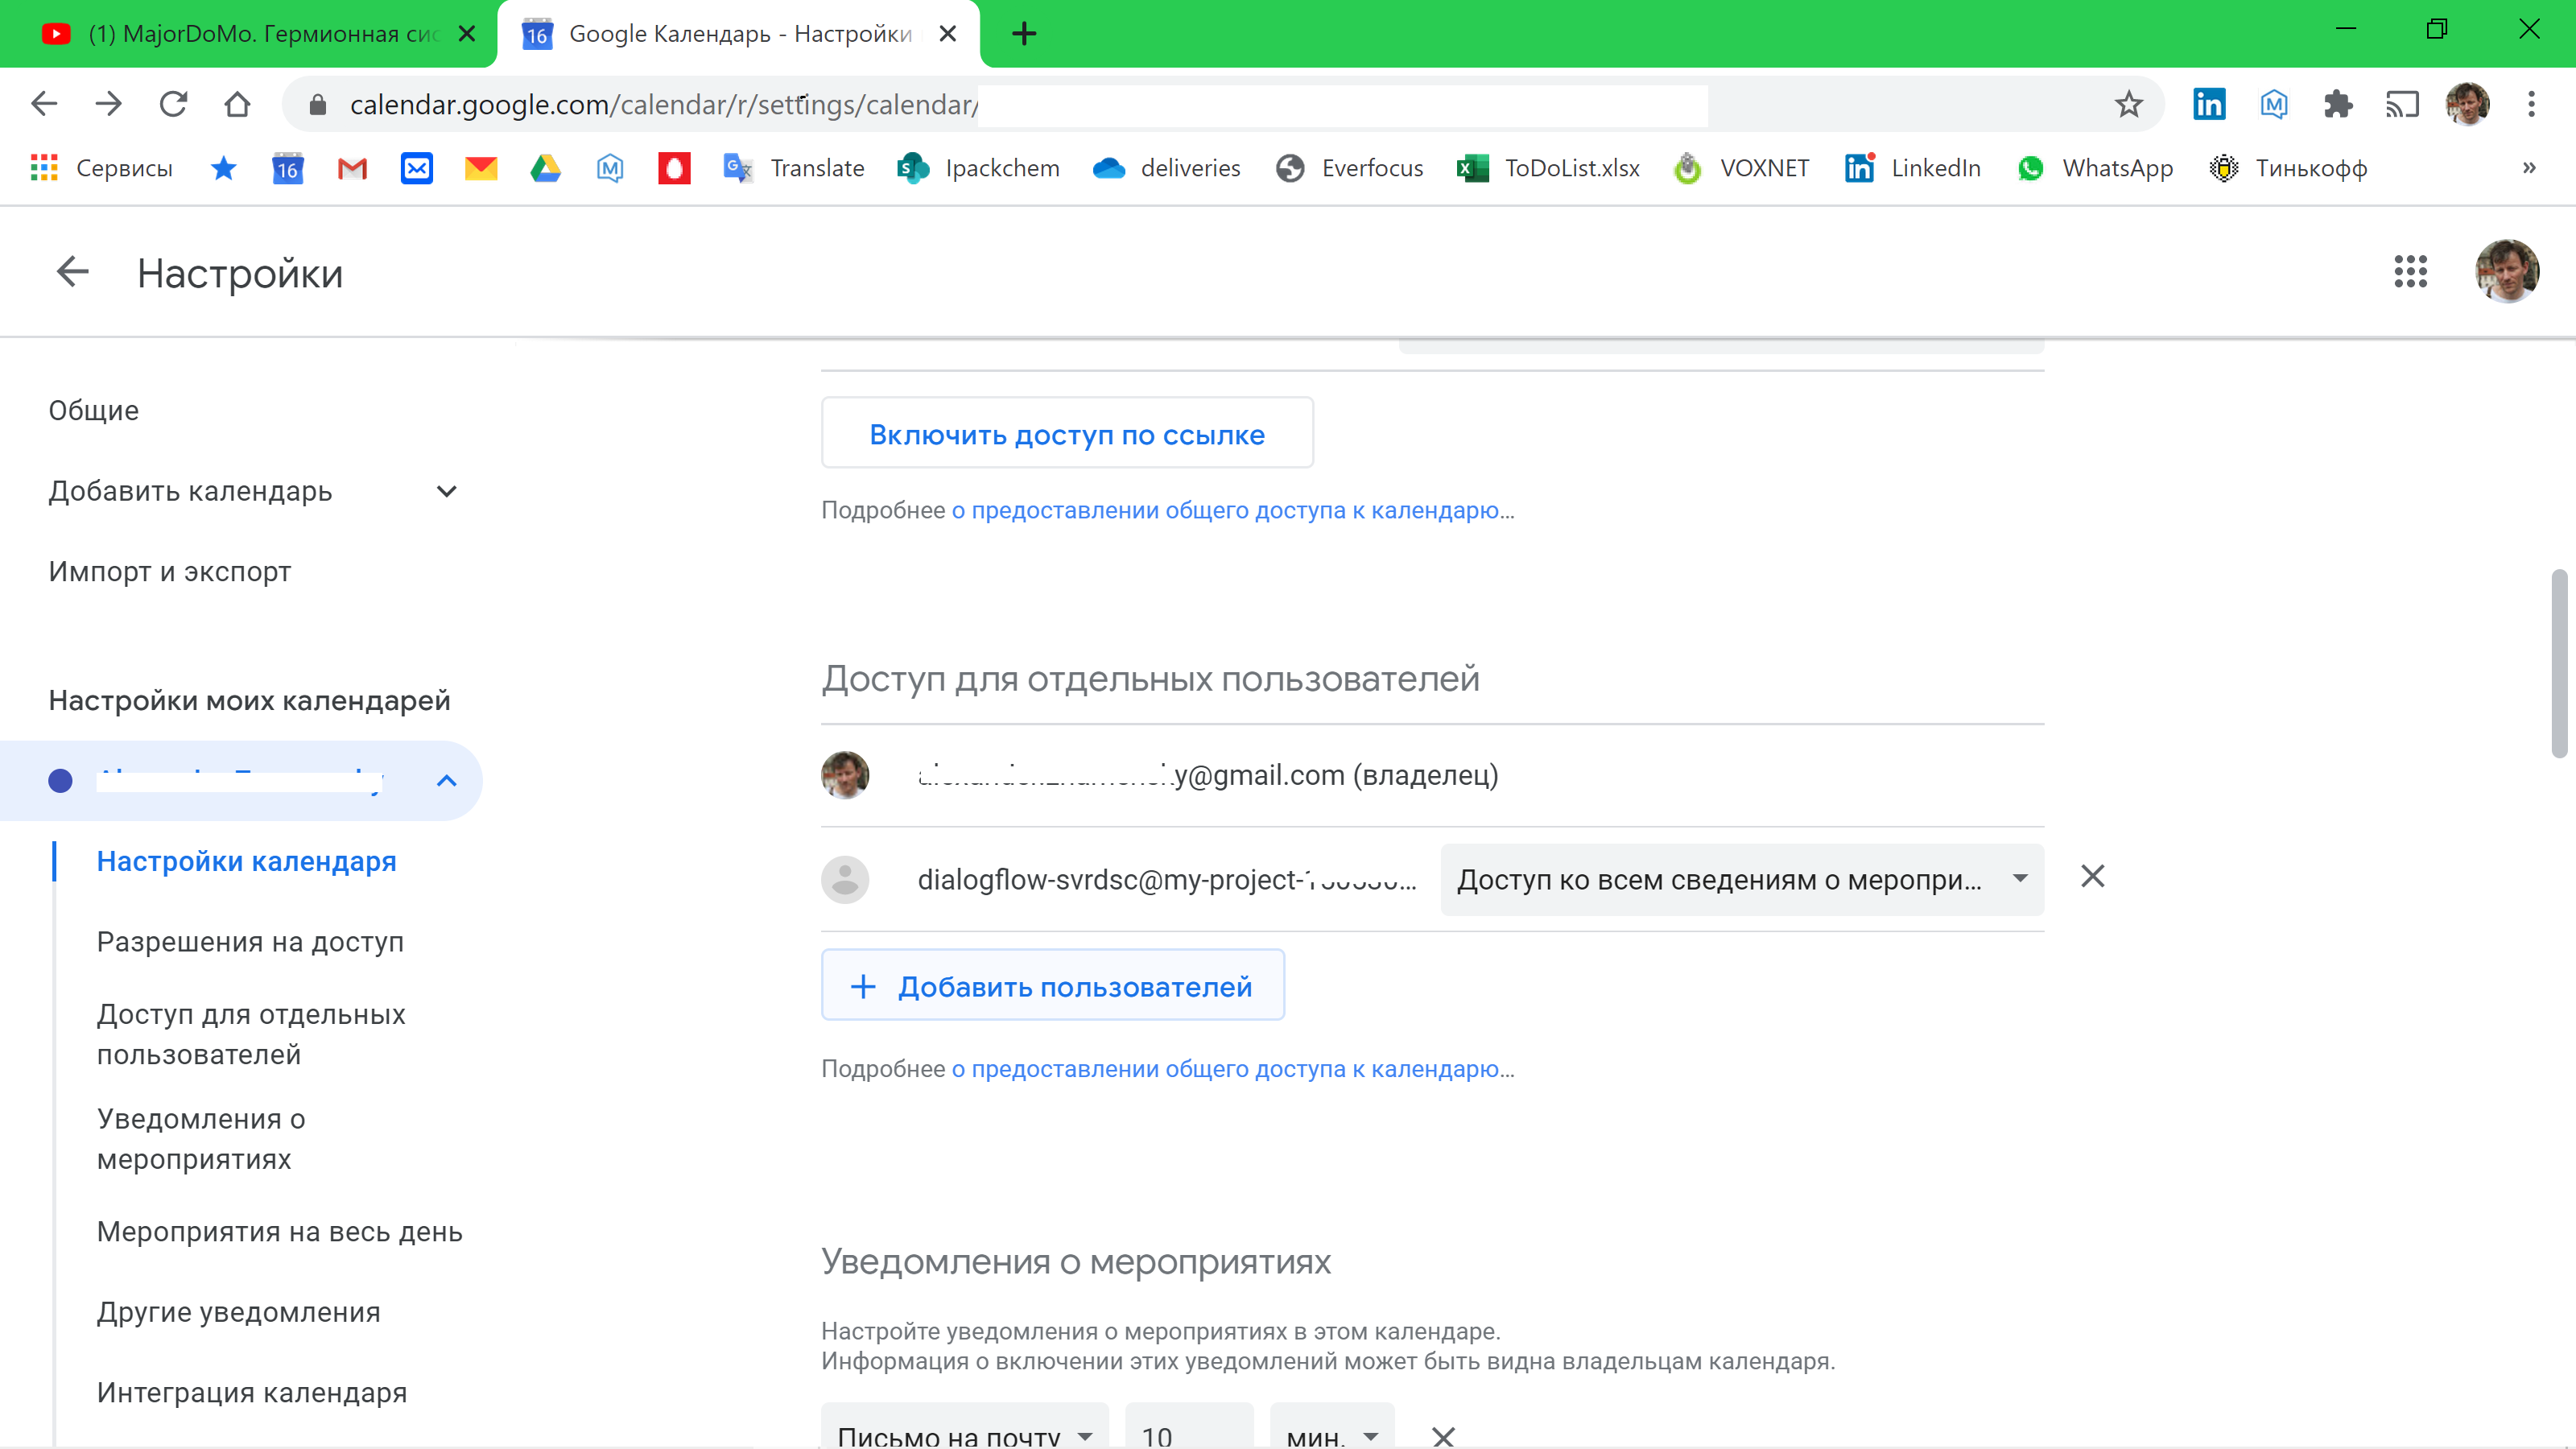This screenshot has width=2576, height=1449.
Task: Open the ToDoList.xlsx bookmark
Action: click(x=1547, y=168)
